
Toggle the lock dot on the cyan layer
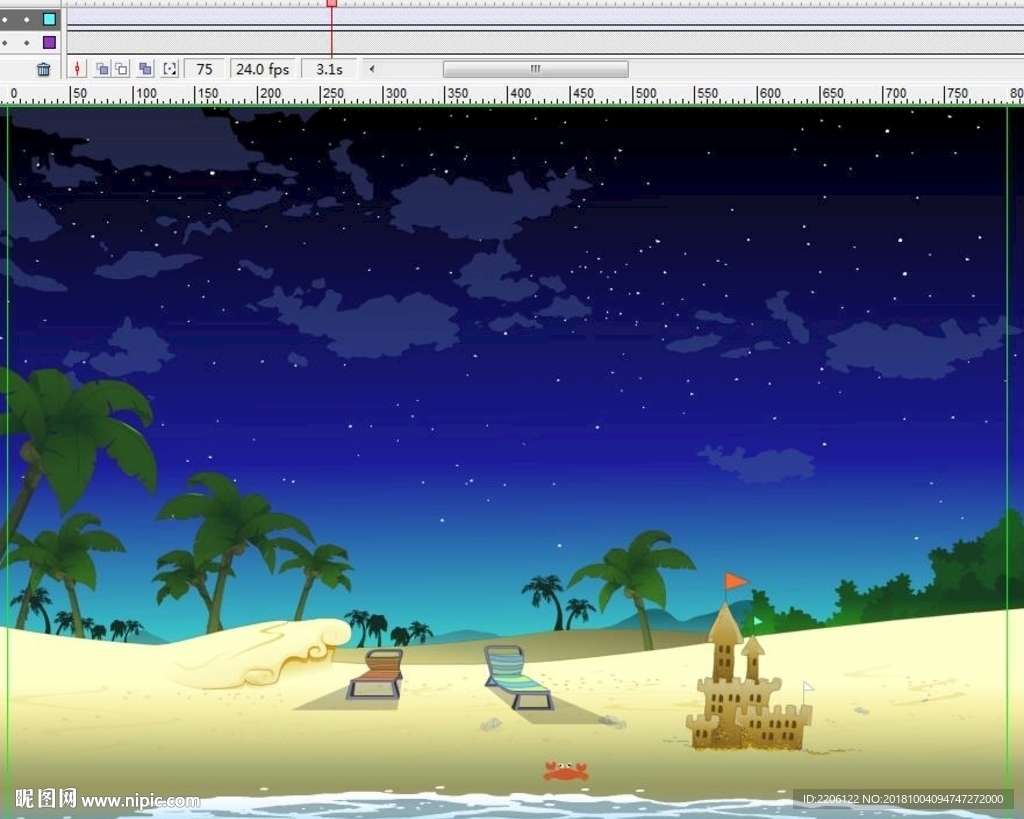[x=26, y=20]
